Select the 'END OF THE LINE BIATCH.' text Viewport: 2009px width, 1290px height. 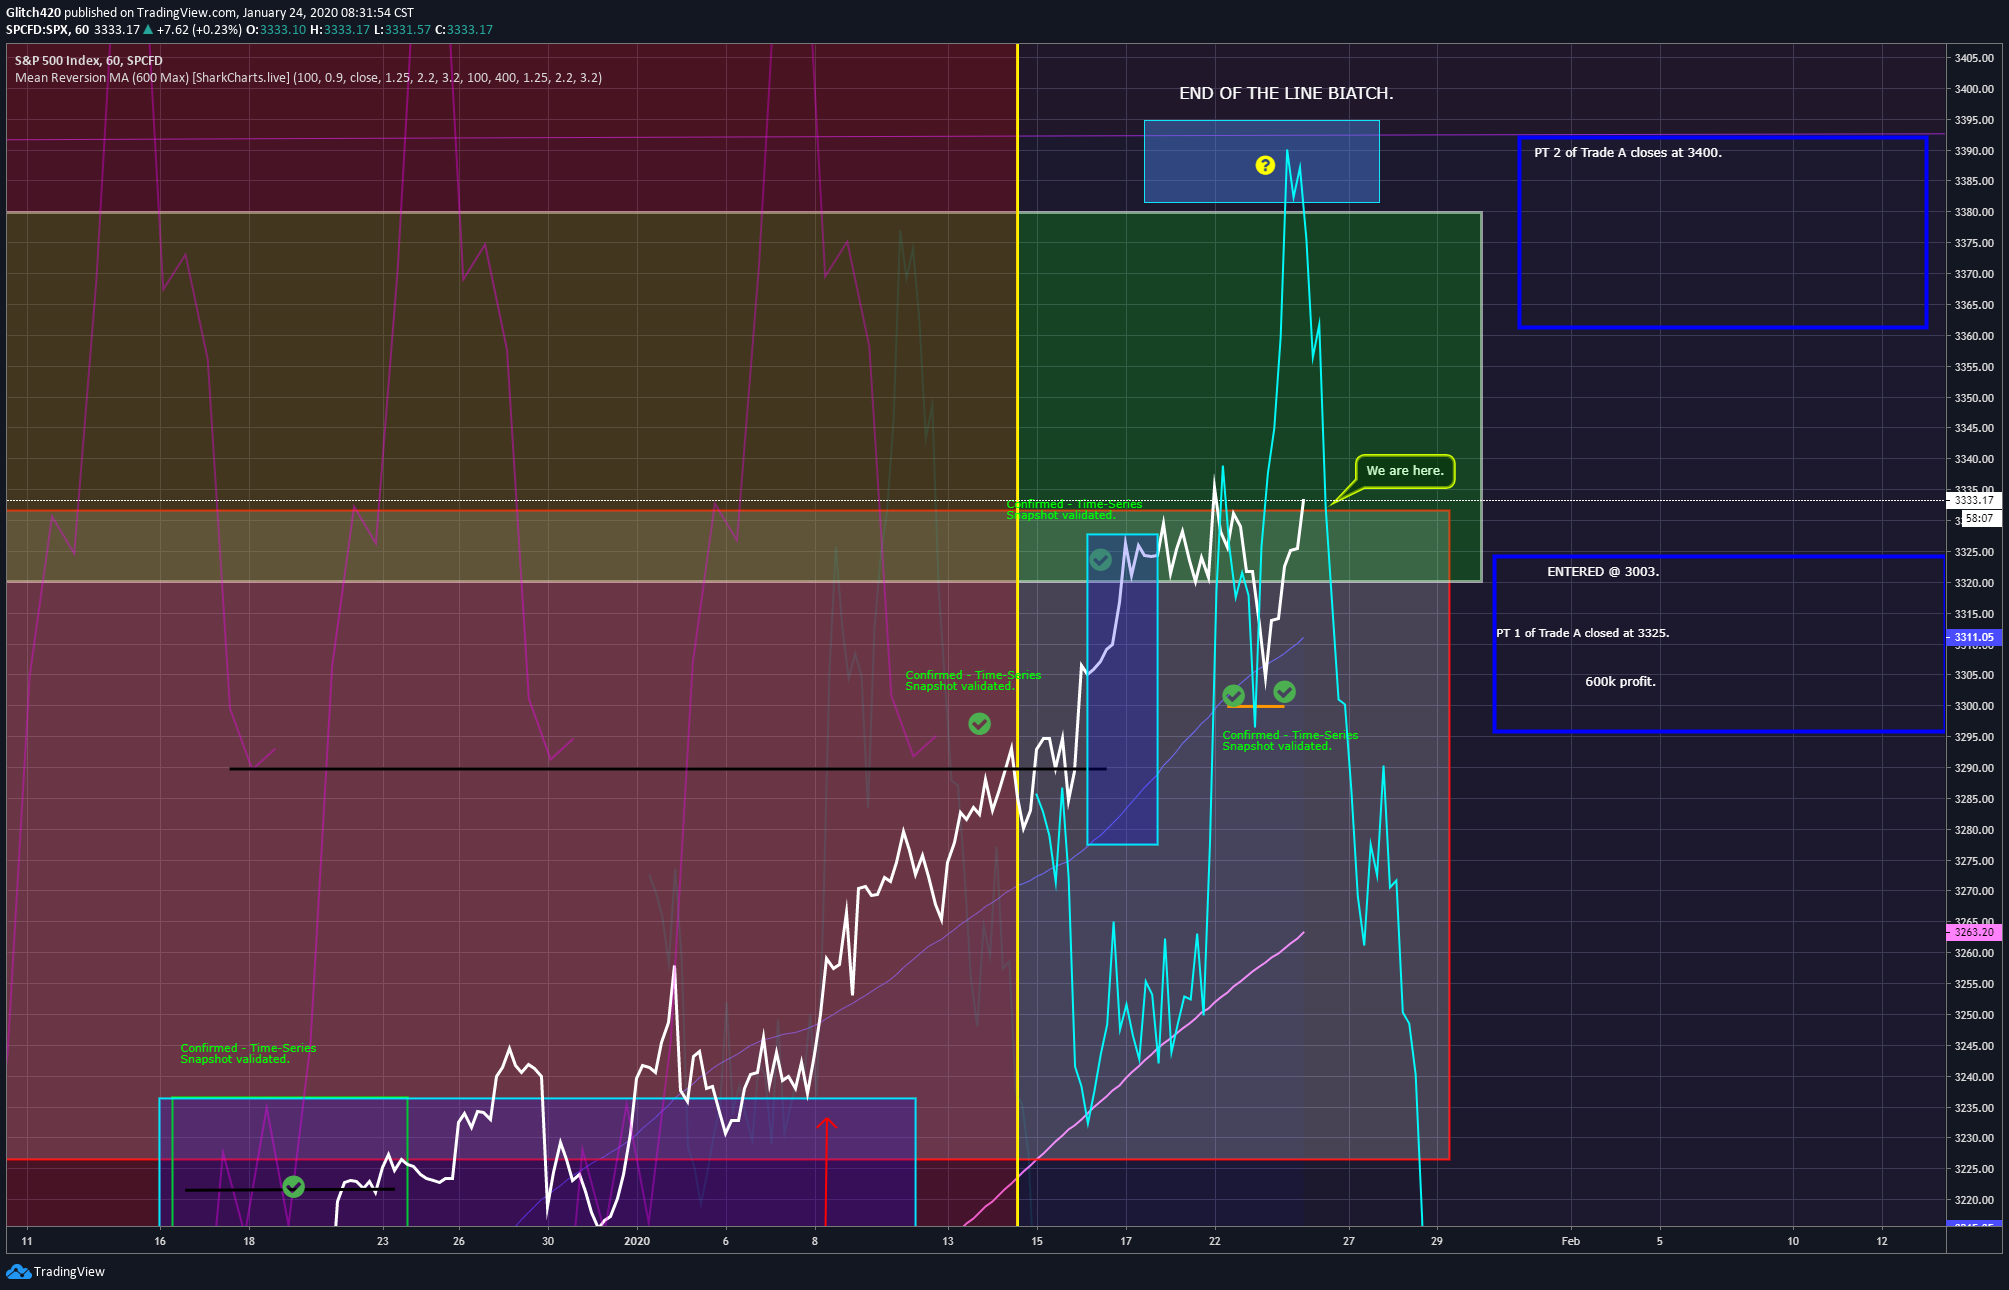coord(1286,93)
